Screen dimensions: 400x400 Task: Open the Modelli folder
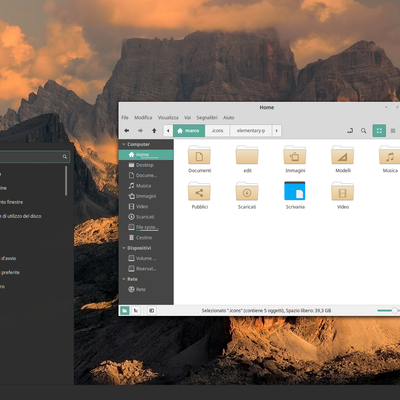343,159
